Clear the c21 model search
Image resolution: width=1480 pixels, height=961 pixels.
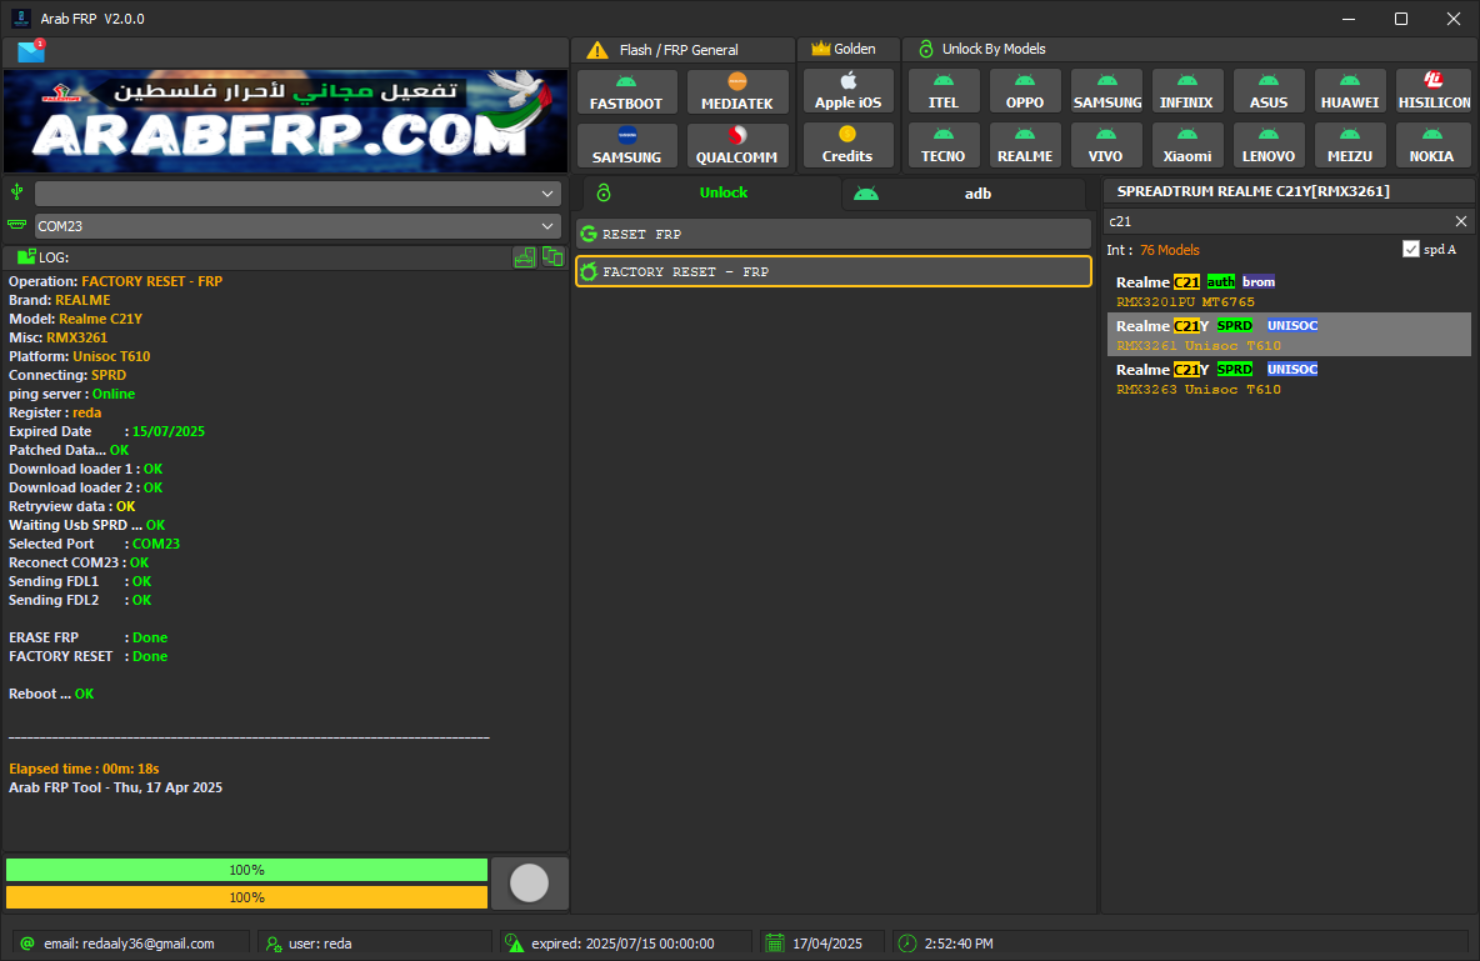[1461, 221]
